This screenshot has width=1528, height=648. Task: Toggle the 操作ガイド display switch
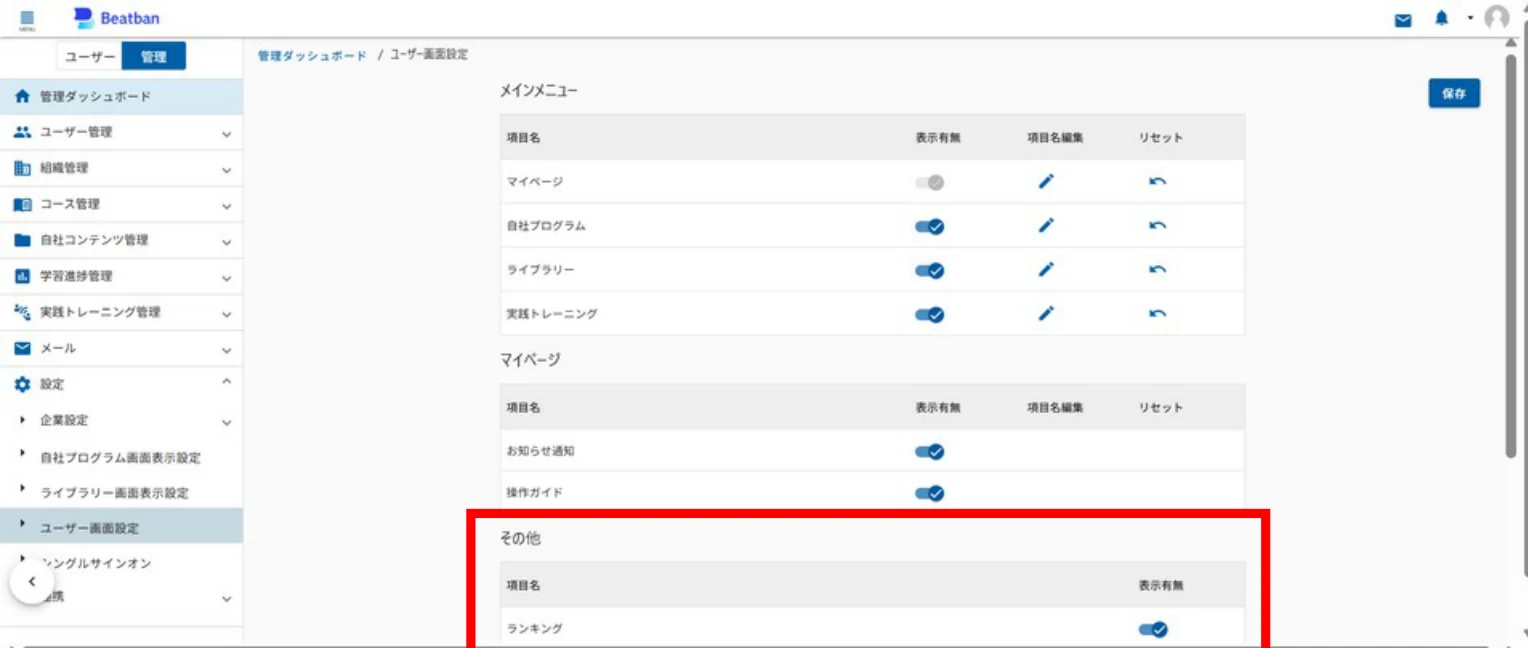[x=929, y=493]
